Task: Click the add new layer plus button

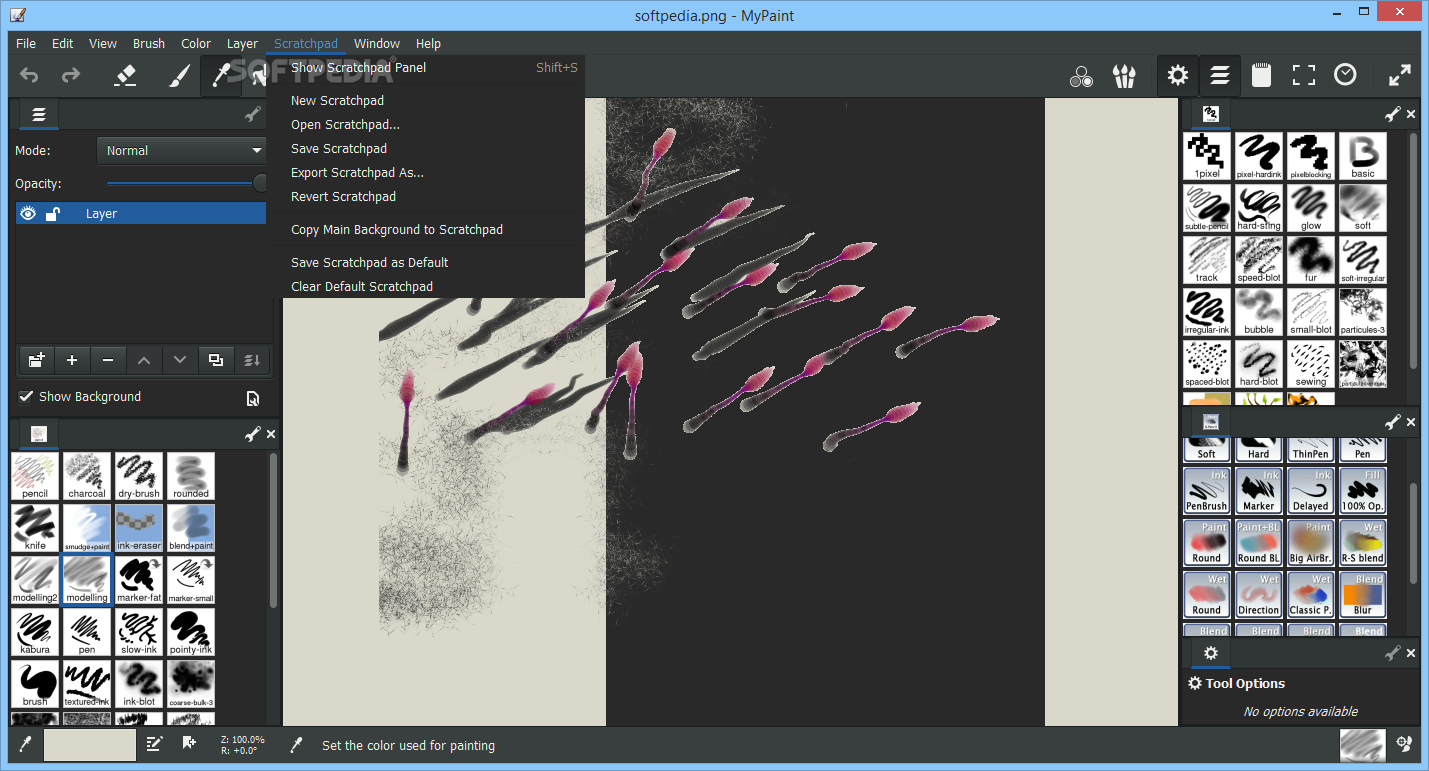Action: click(x=72, y=360)
